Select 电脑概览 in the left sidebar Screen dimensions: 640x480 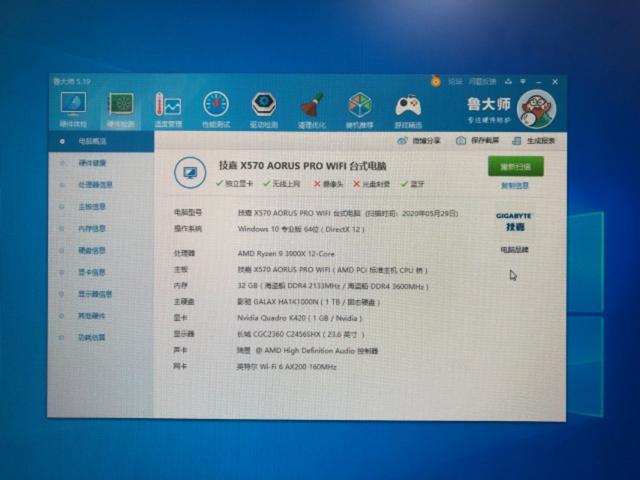(96, 142)
